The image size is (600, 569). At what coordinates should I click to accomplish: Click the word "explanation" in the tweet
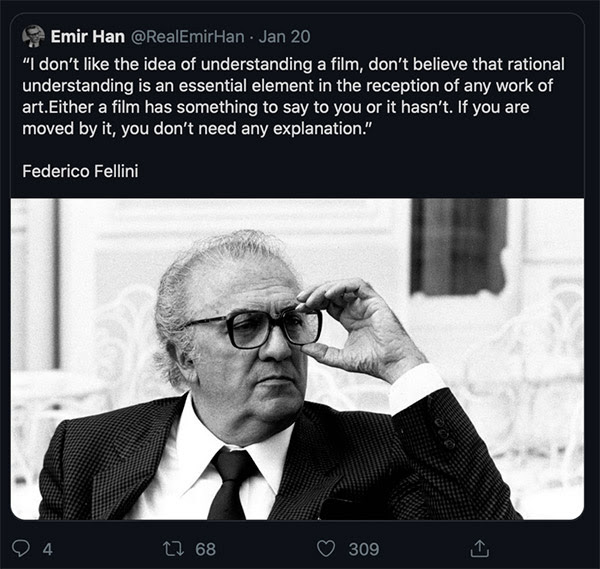[x=317, y=129]
